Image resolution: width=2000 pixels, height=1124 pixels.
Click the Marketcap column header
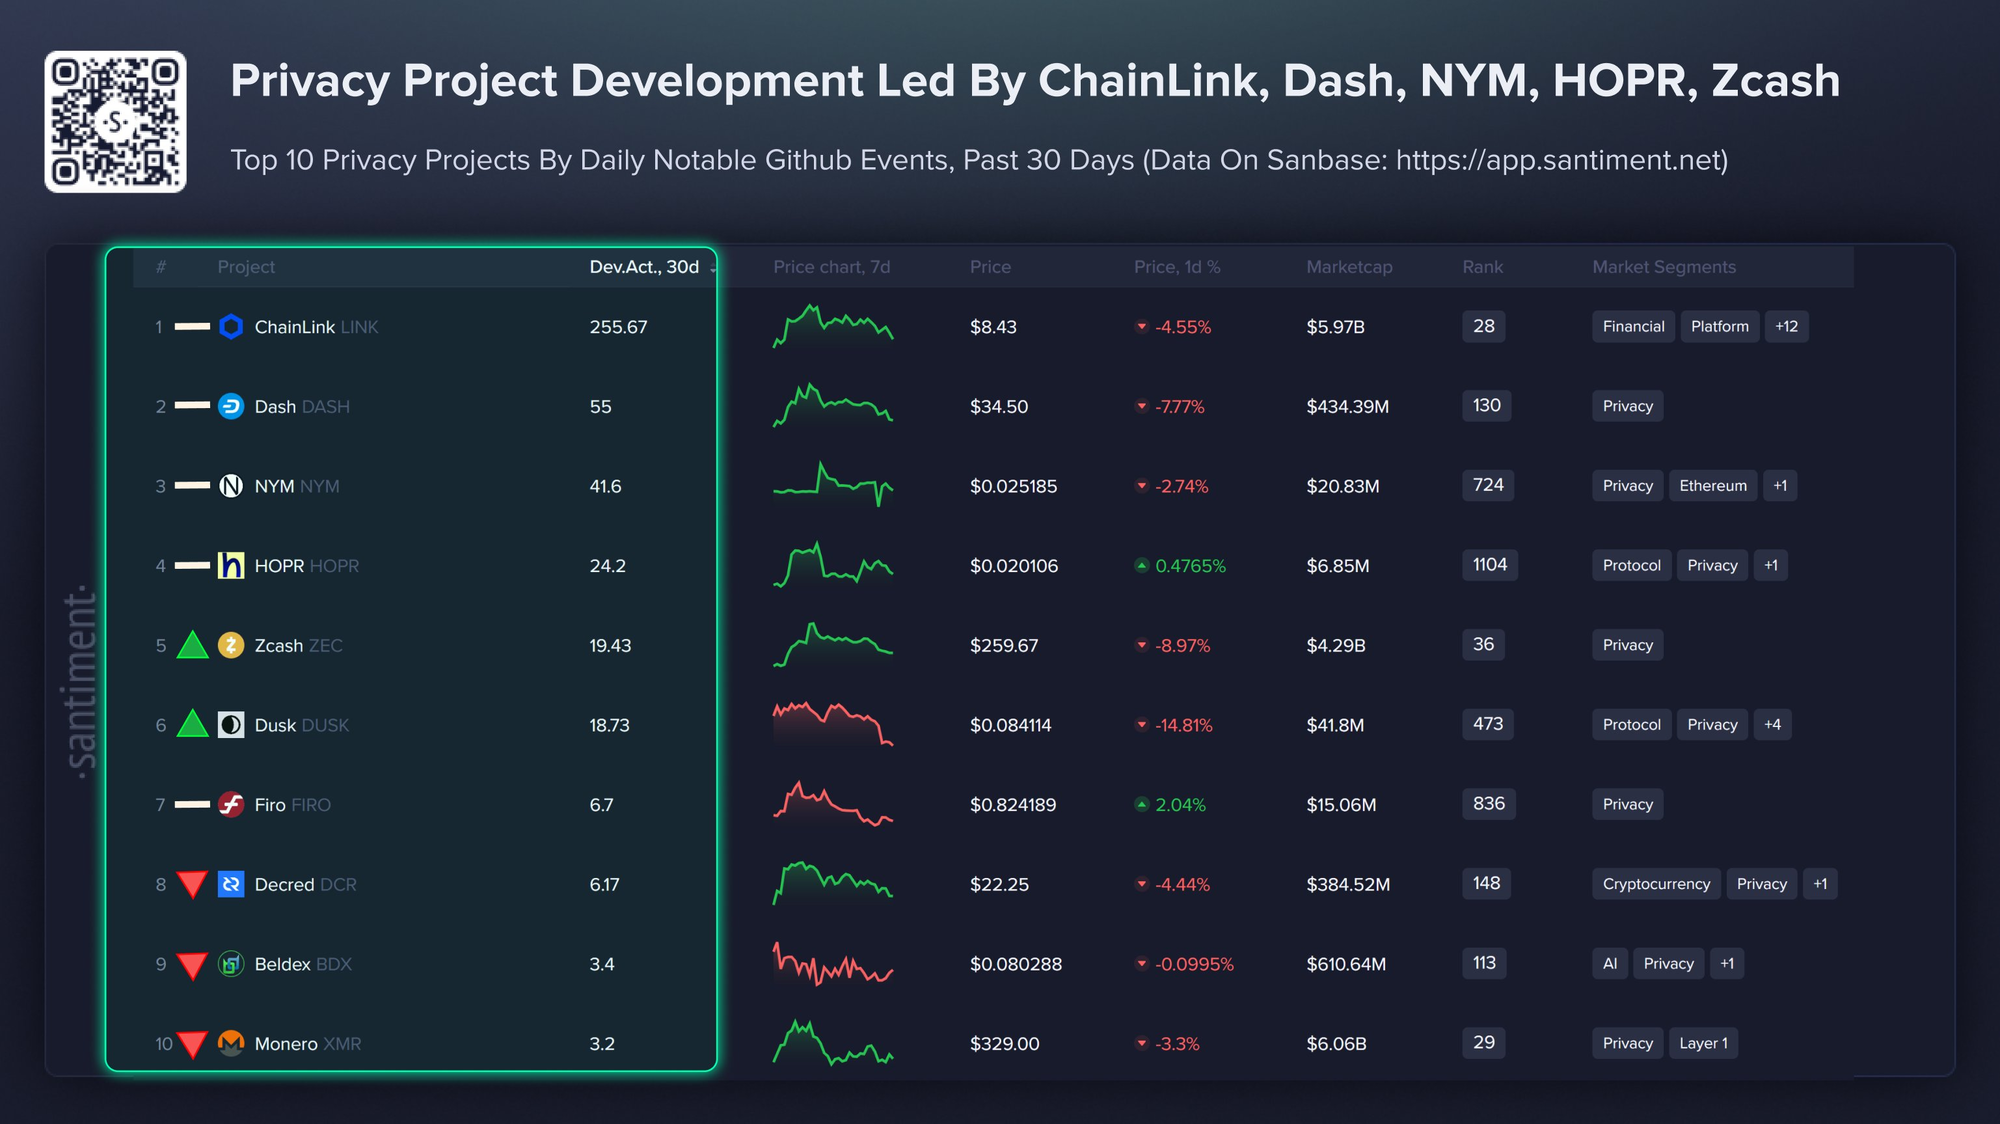point(1349,267)
